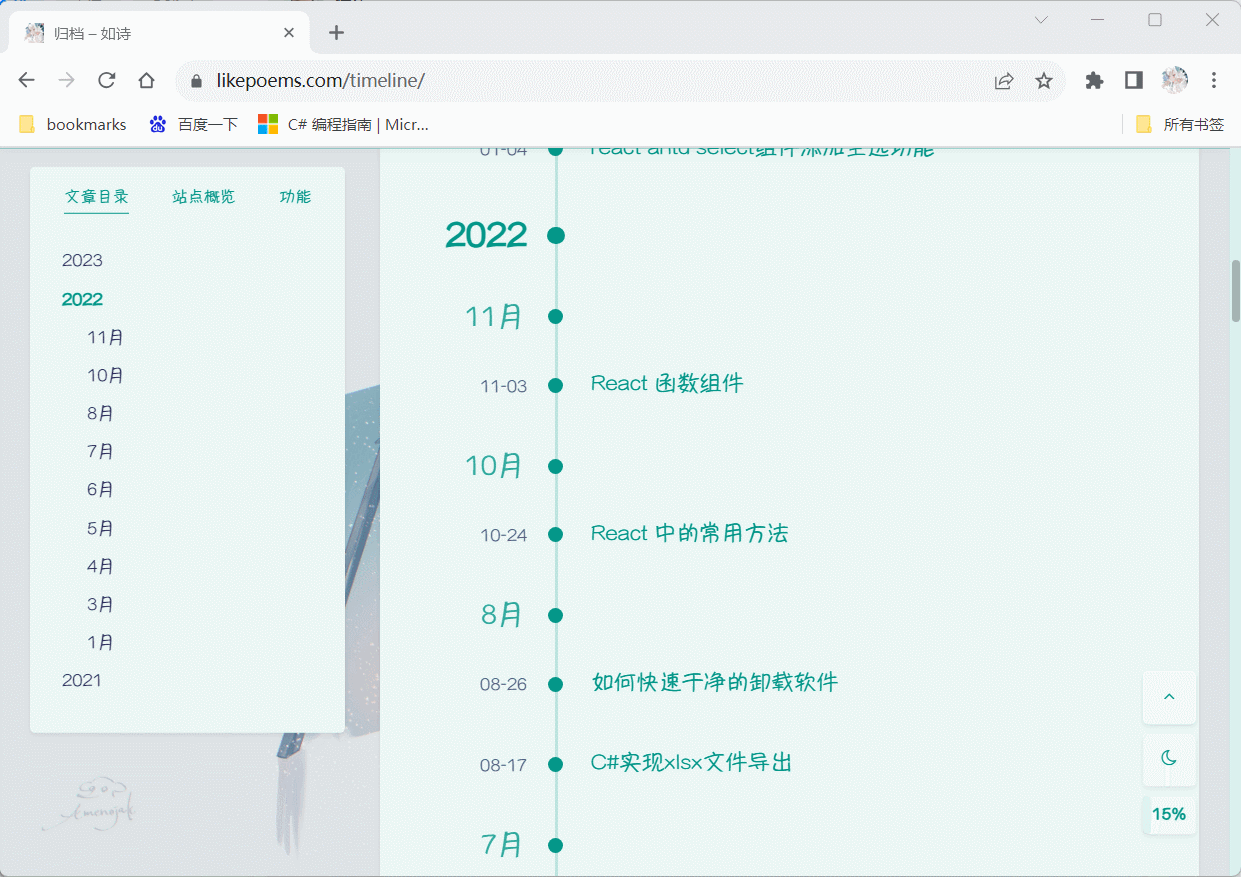Click the site security lock icon
Viewport: 1241px width, 877px height.
pos(196,81)
